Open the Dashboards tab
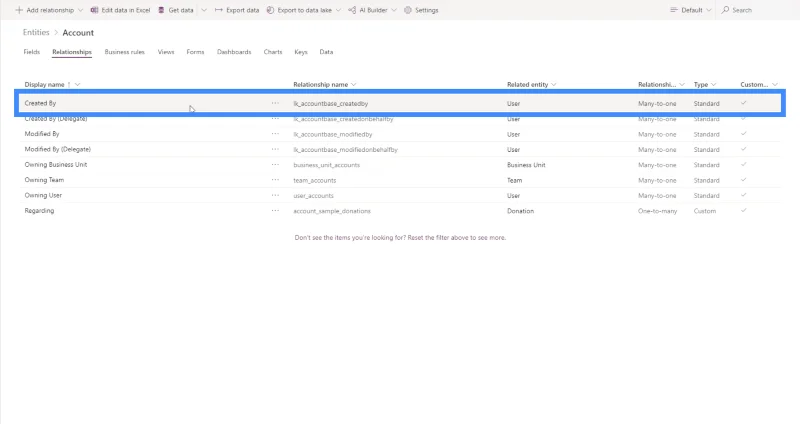800x424 pixels. coord(234,52)
